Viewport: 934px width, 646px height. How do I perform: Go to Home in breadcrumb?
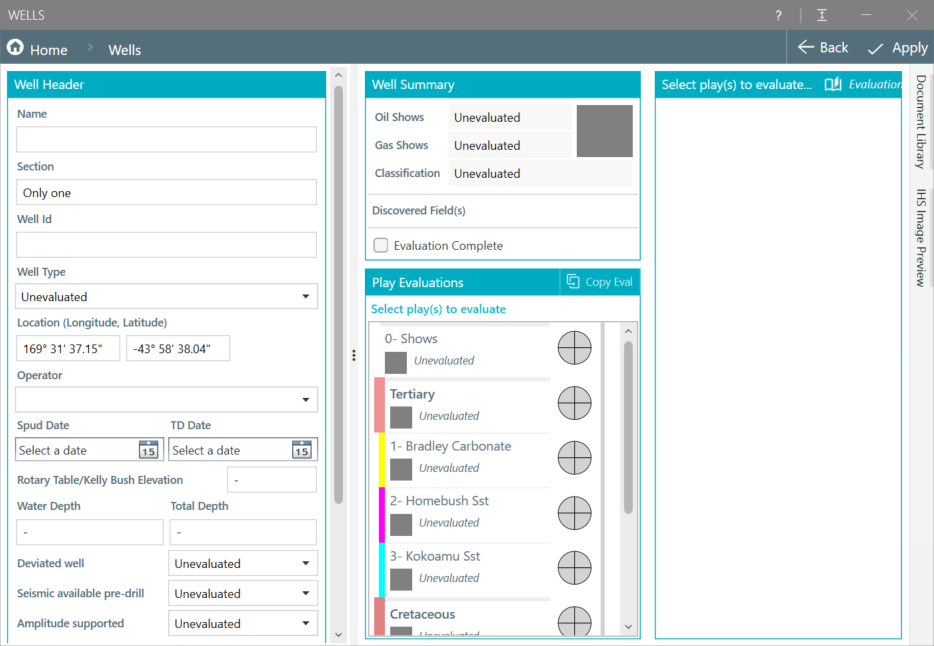coord(49,50)
